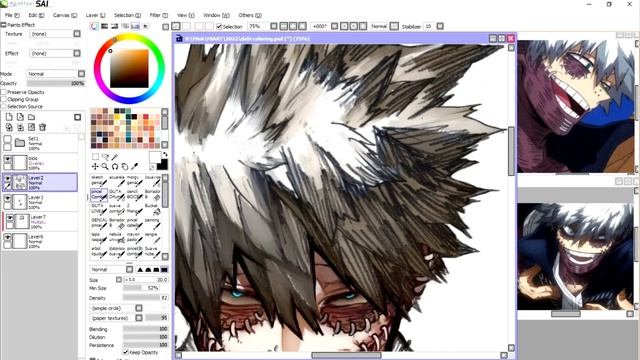
Task: Enable Selection Source option
Action: pos(4,107)
